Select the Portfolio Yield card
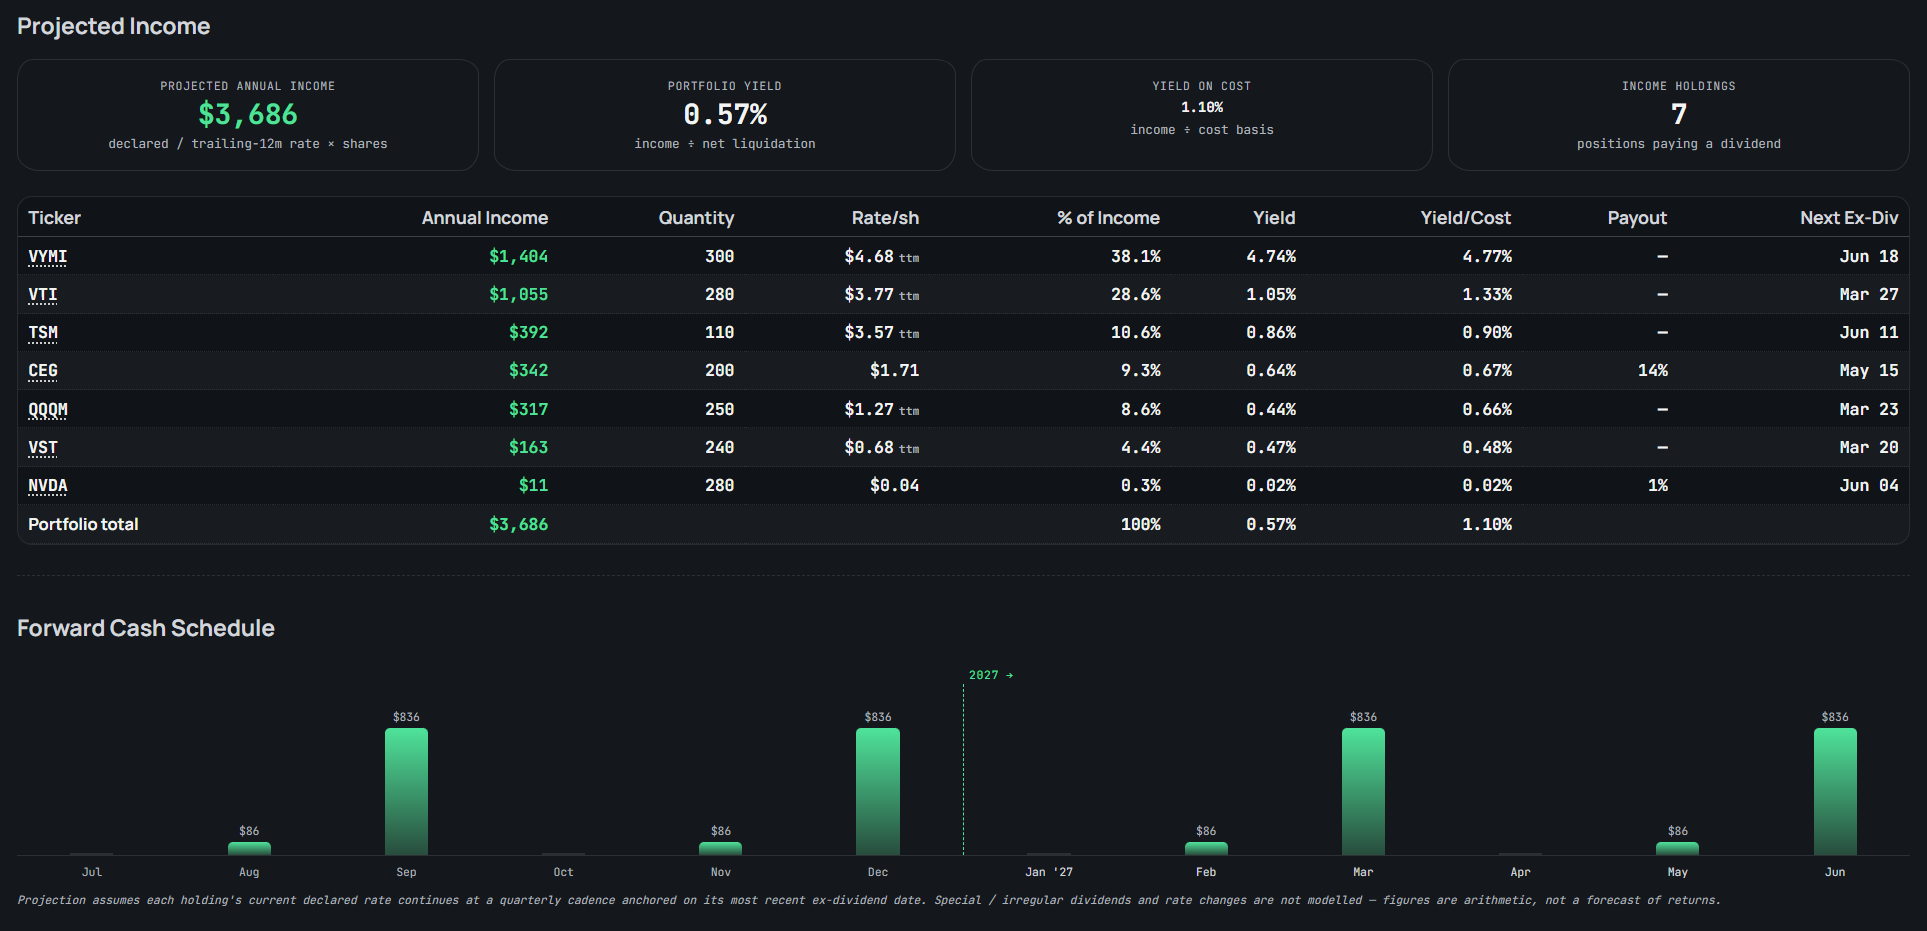 [725, 115]
